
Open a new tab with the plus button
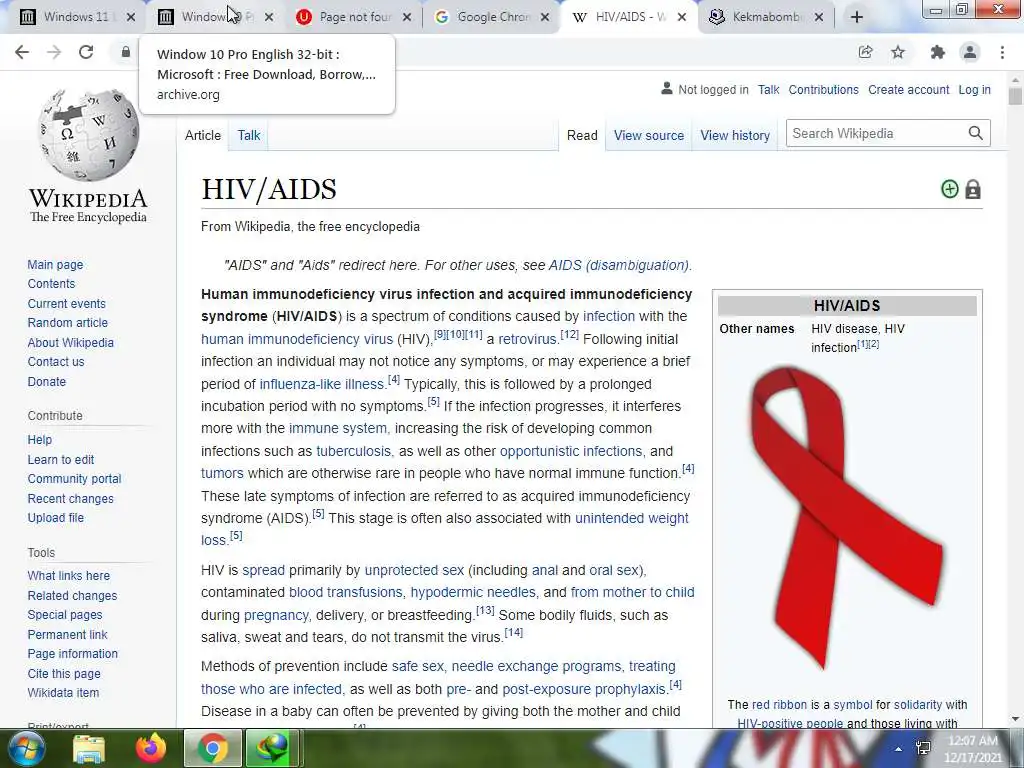coord(857,17)
